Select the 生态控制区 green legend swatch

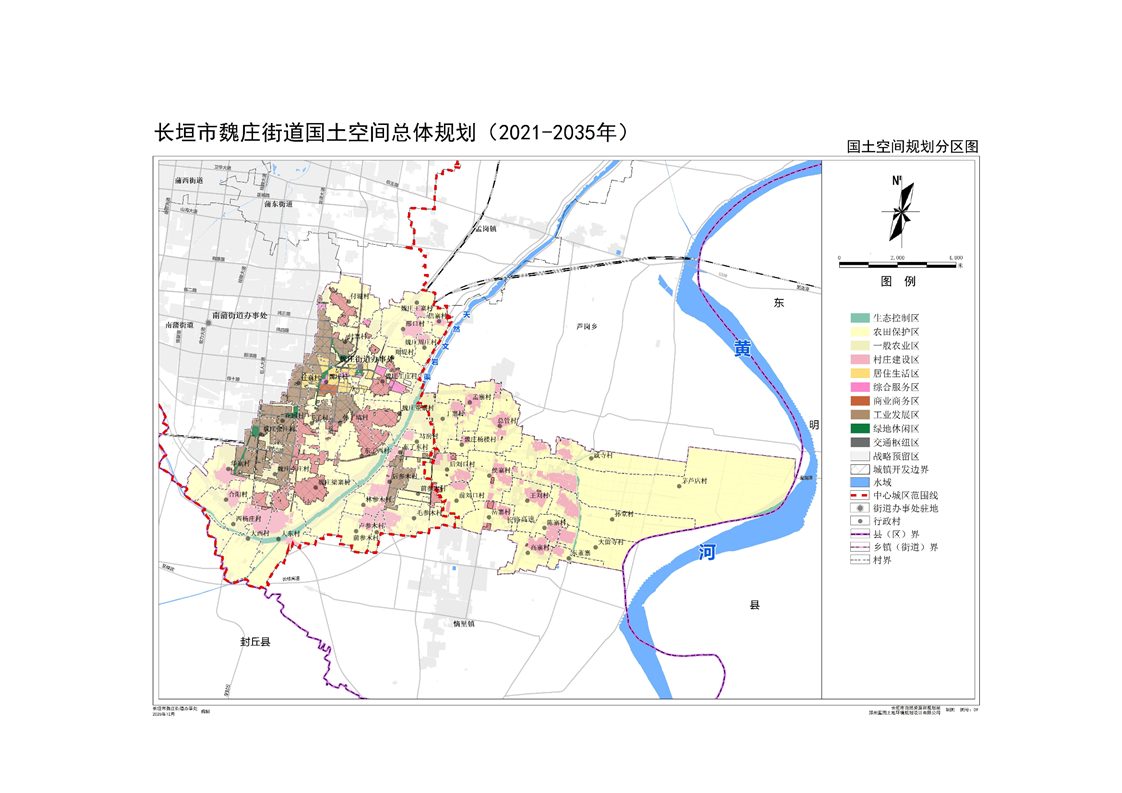pos(857,317)
